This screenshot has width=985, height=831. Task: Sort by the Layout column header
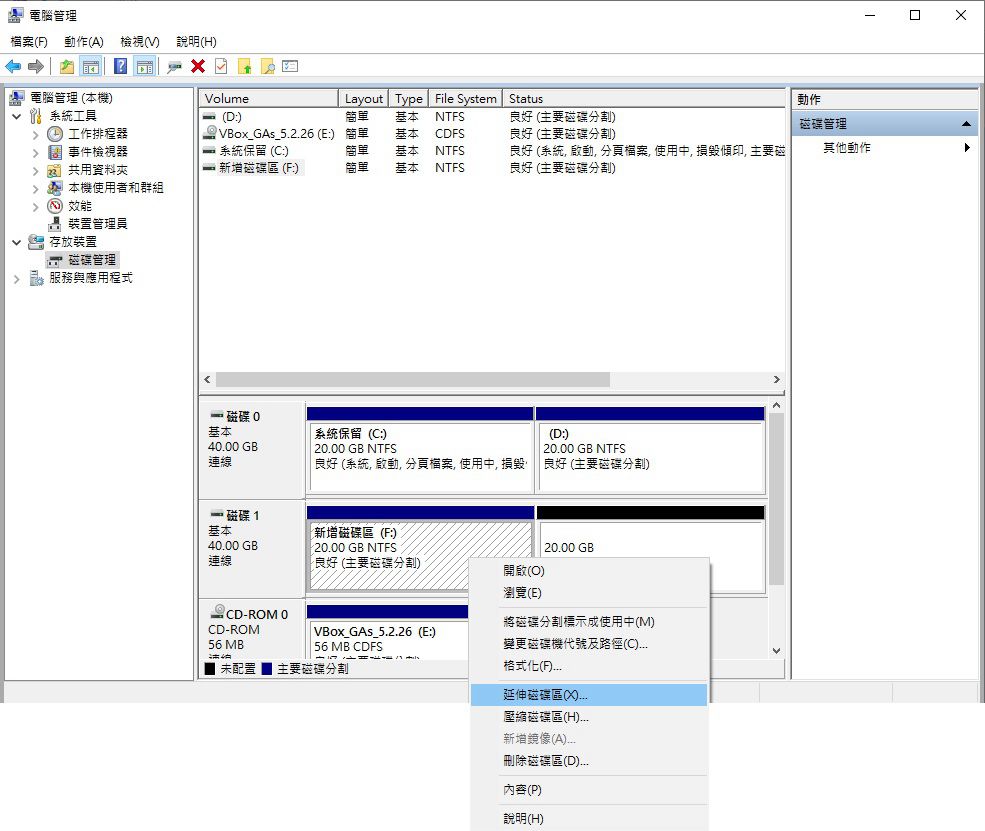click(x=363, y=99)
